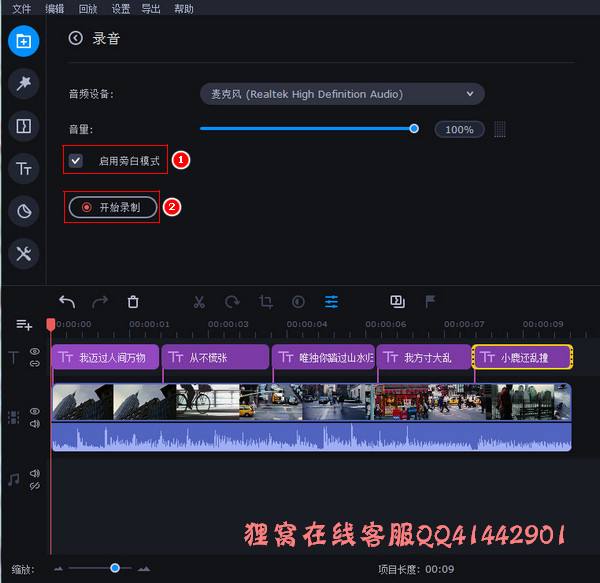Click the Redo arrow in timeline toolbar

tap(100, 302)
